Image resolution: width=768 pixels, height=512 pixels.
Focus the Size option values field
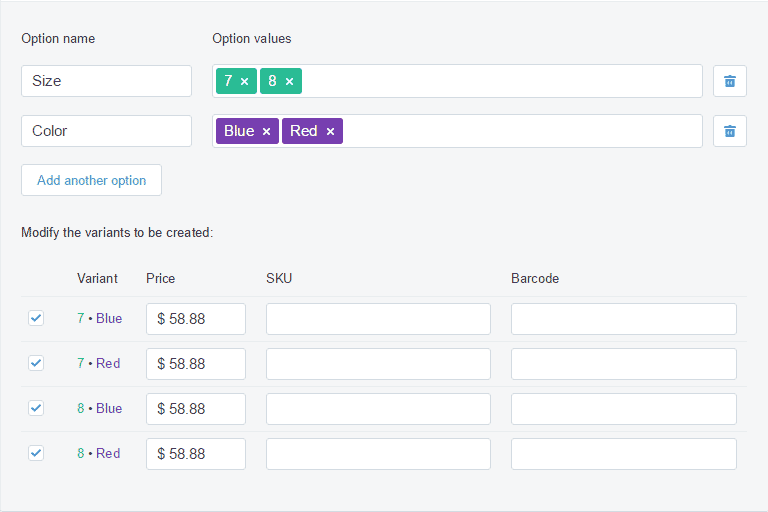tap(500, 81)
